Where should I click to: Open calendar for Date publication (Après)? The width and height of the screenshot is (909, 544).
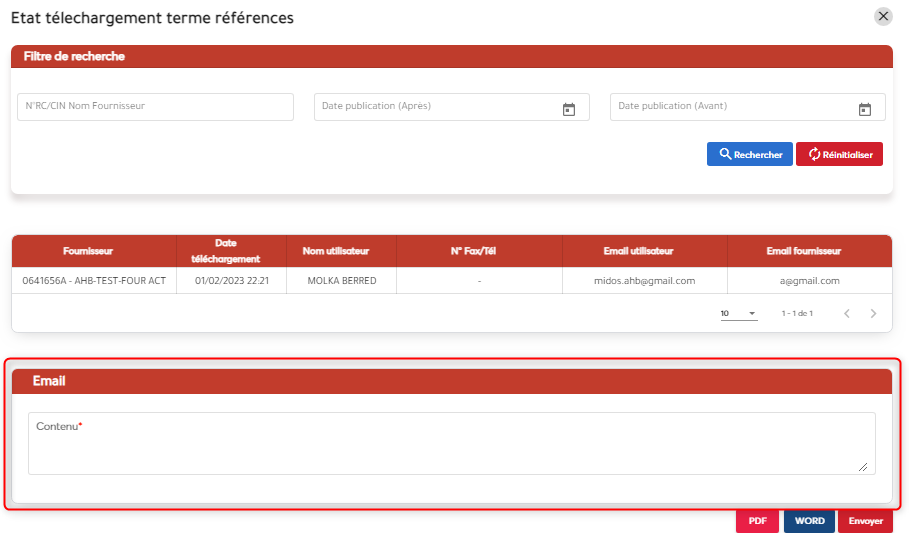[x=568, y=109]
